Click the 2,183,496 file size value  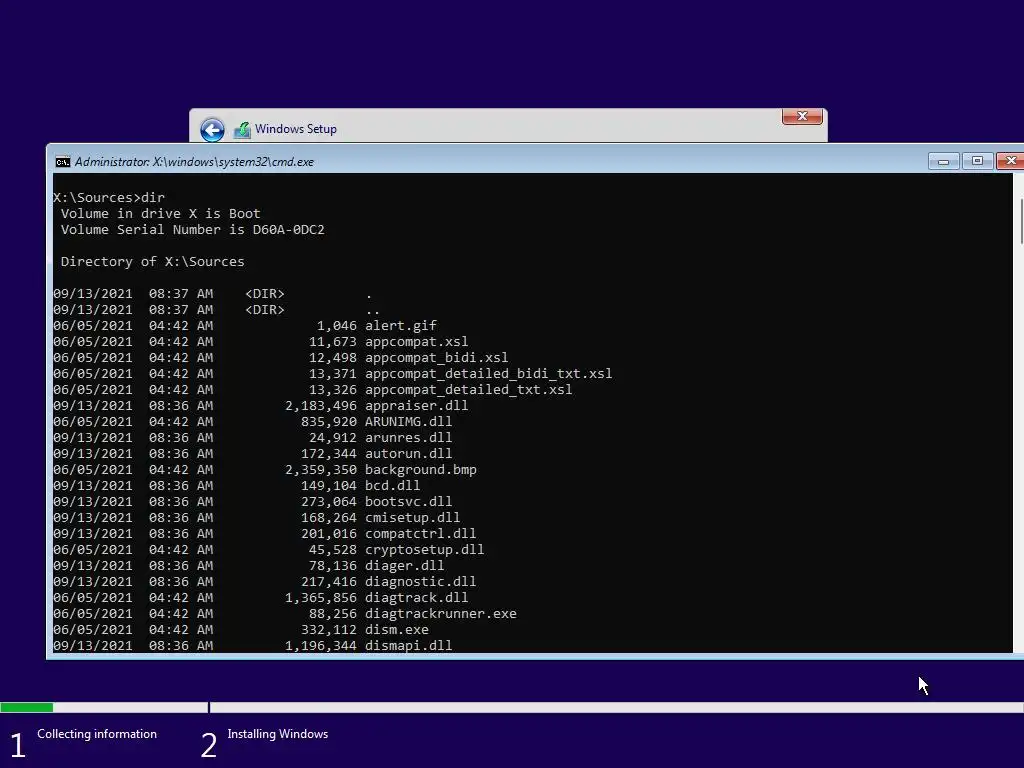[x=321, y=406]
